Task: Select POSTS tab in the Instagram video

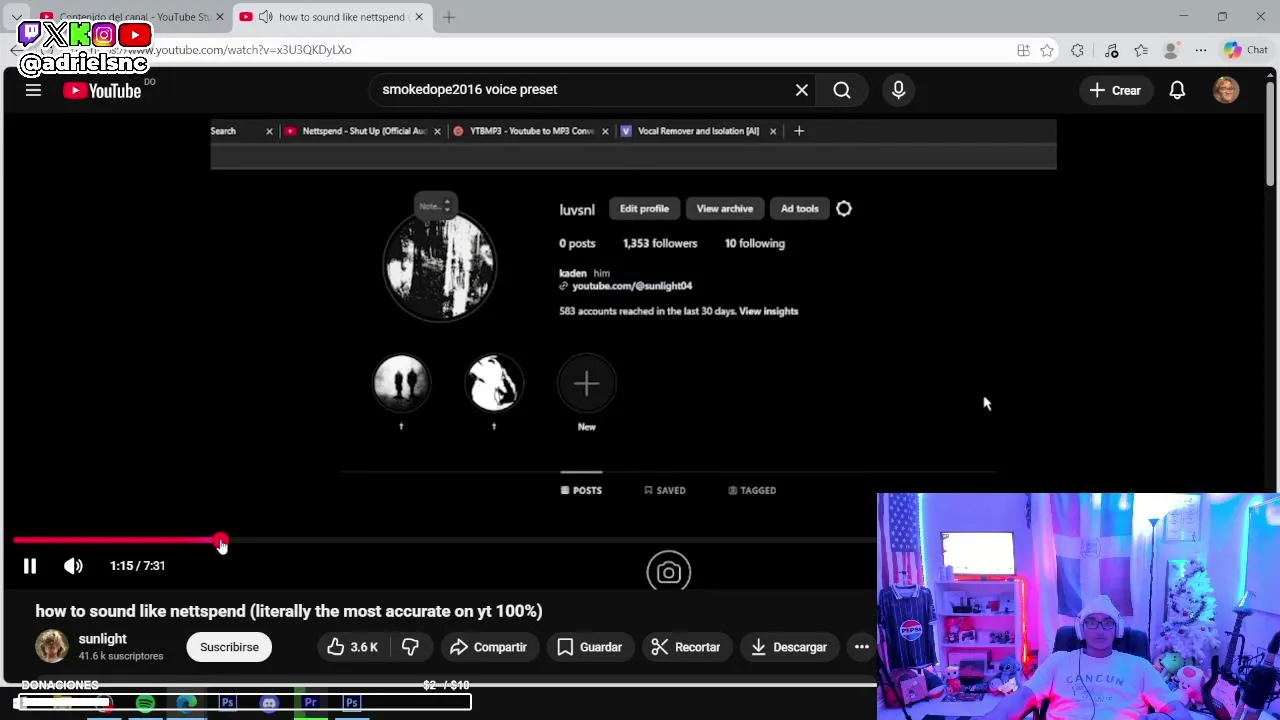Action: 581,490
